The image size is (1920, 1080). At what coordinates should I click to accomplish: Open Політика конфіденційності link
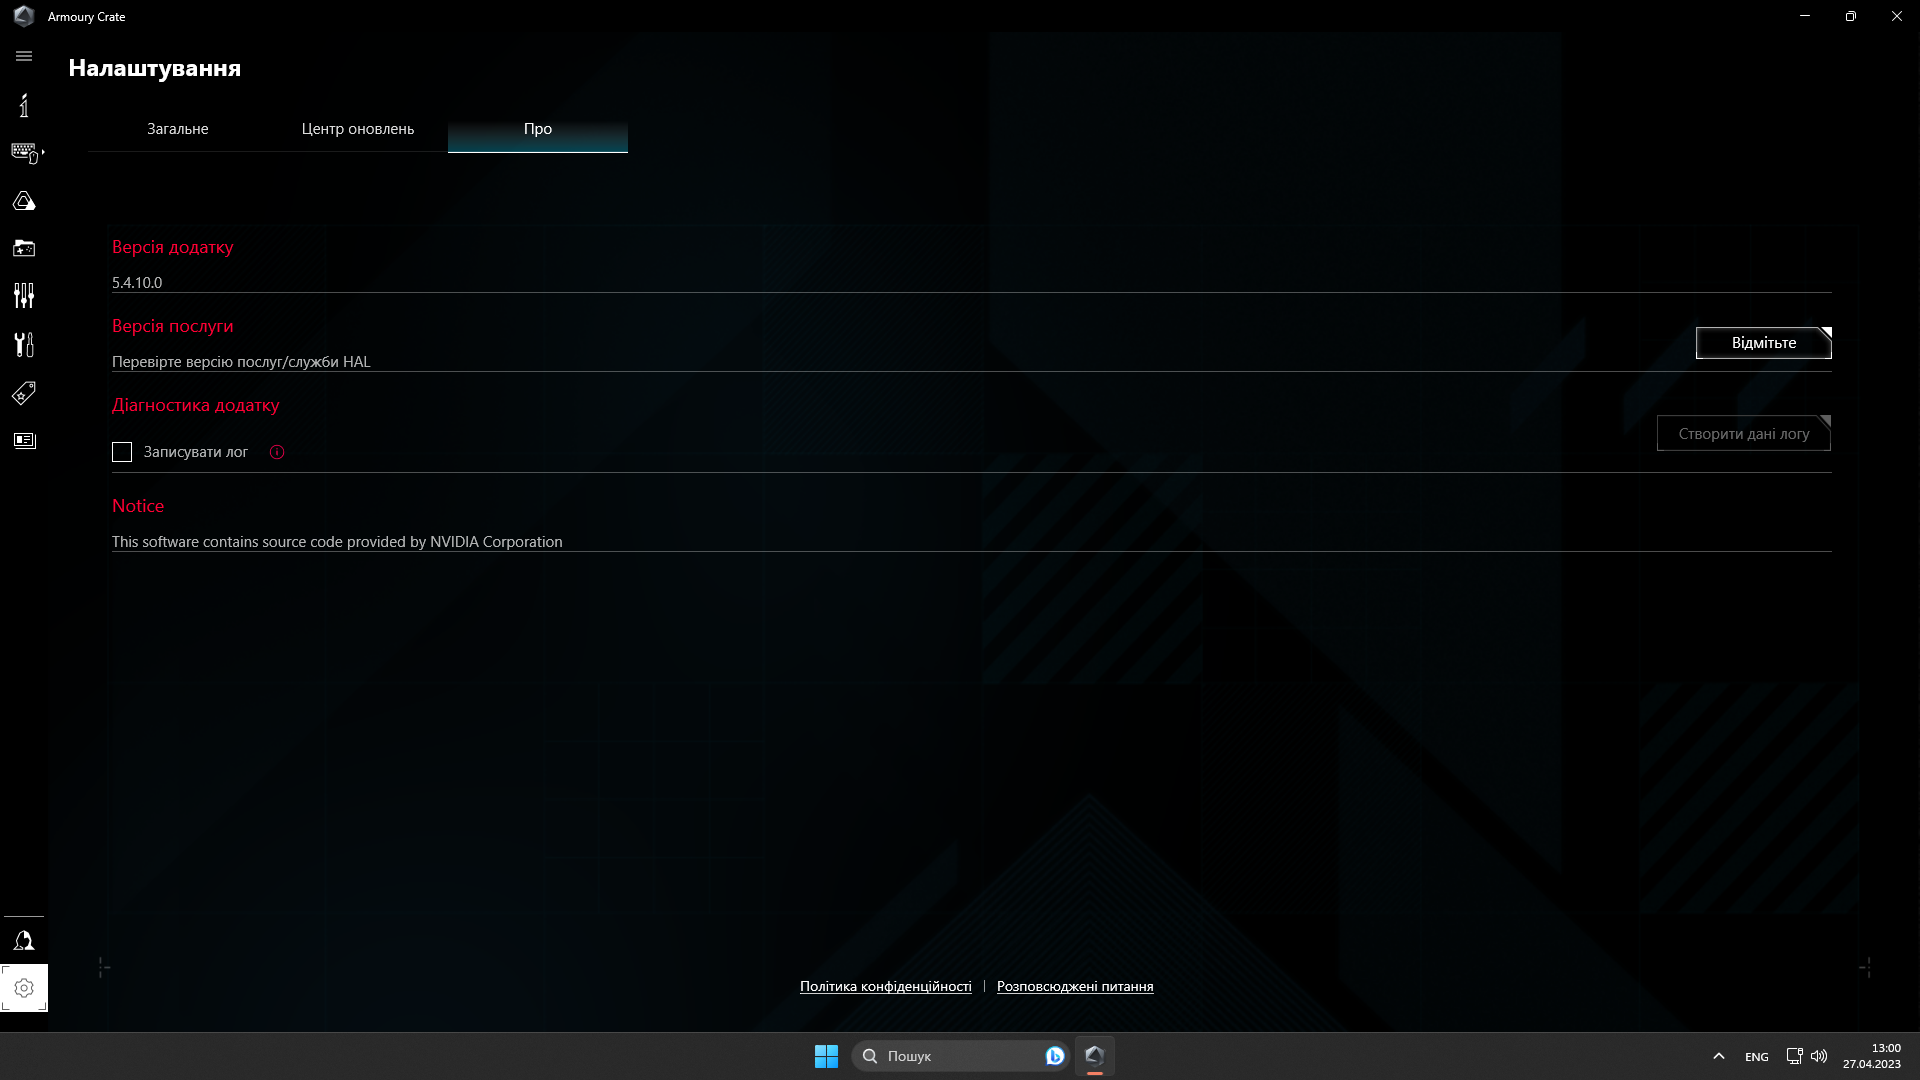coord(886,986)
